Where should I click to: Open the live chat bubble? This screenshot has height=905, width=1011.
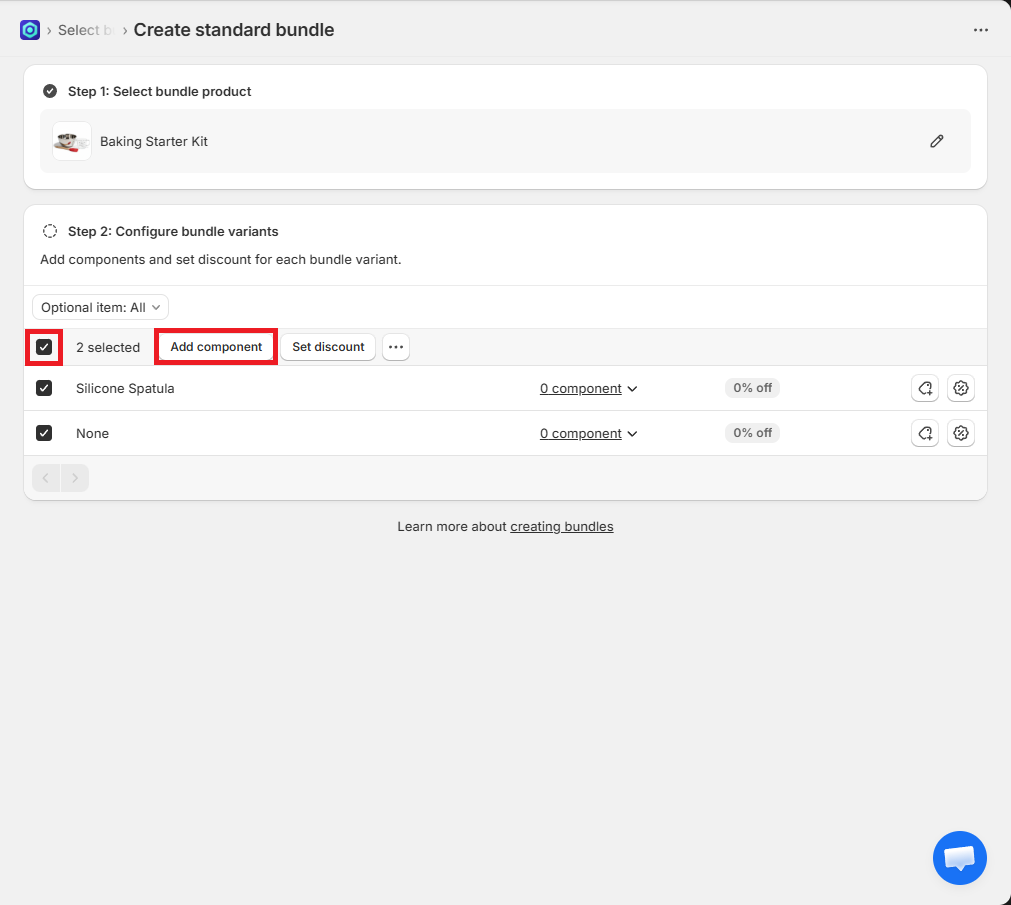coord(959,858)
